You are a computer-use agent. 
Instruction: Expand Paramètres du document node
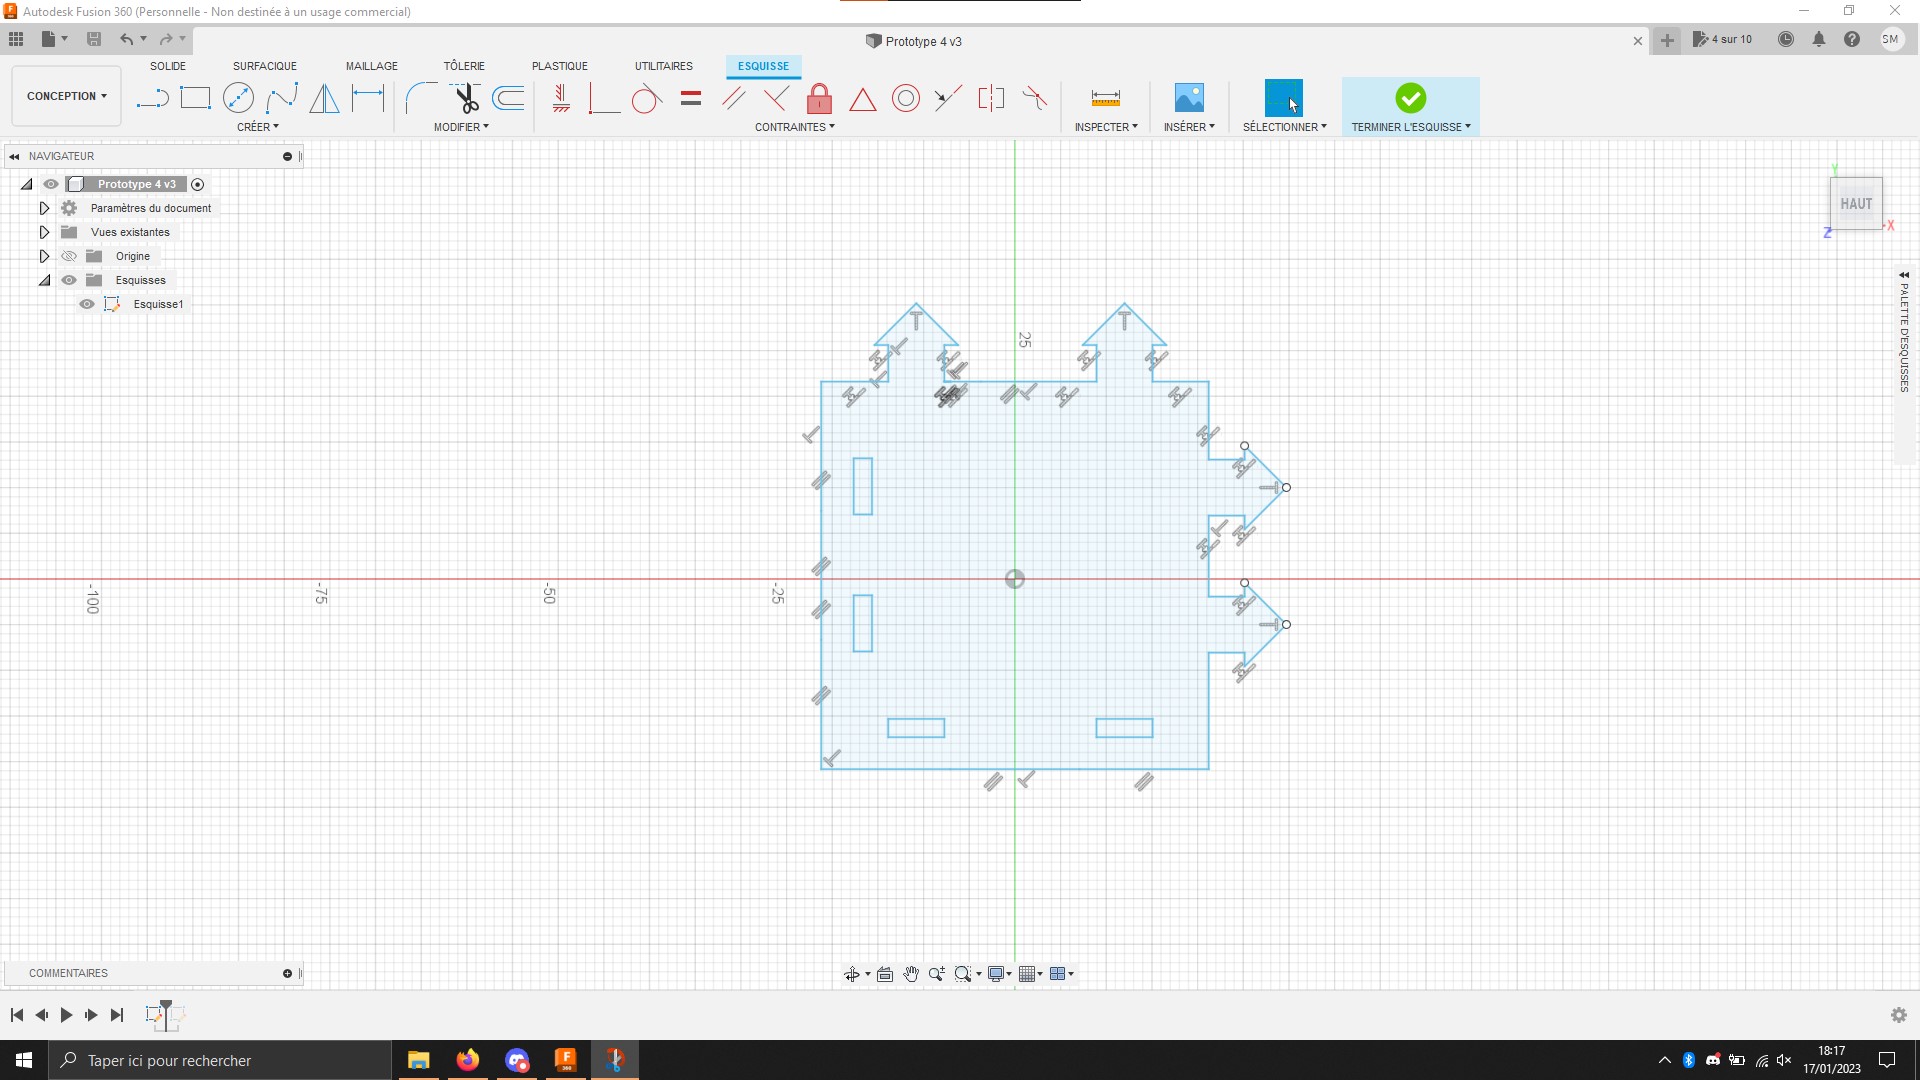click(x=44, y=208)
